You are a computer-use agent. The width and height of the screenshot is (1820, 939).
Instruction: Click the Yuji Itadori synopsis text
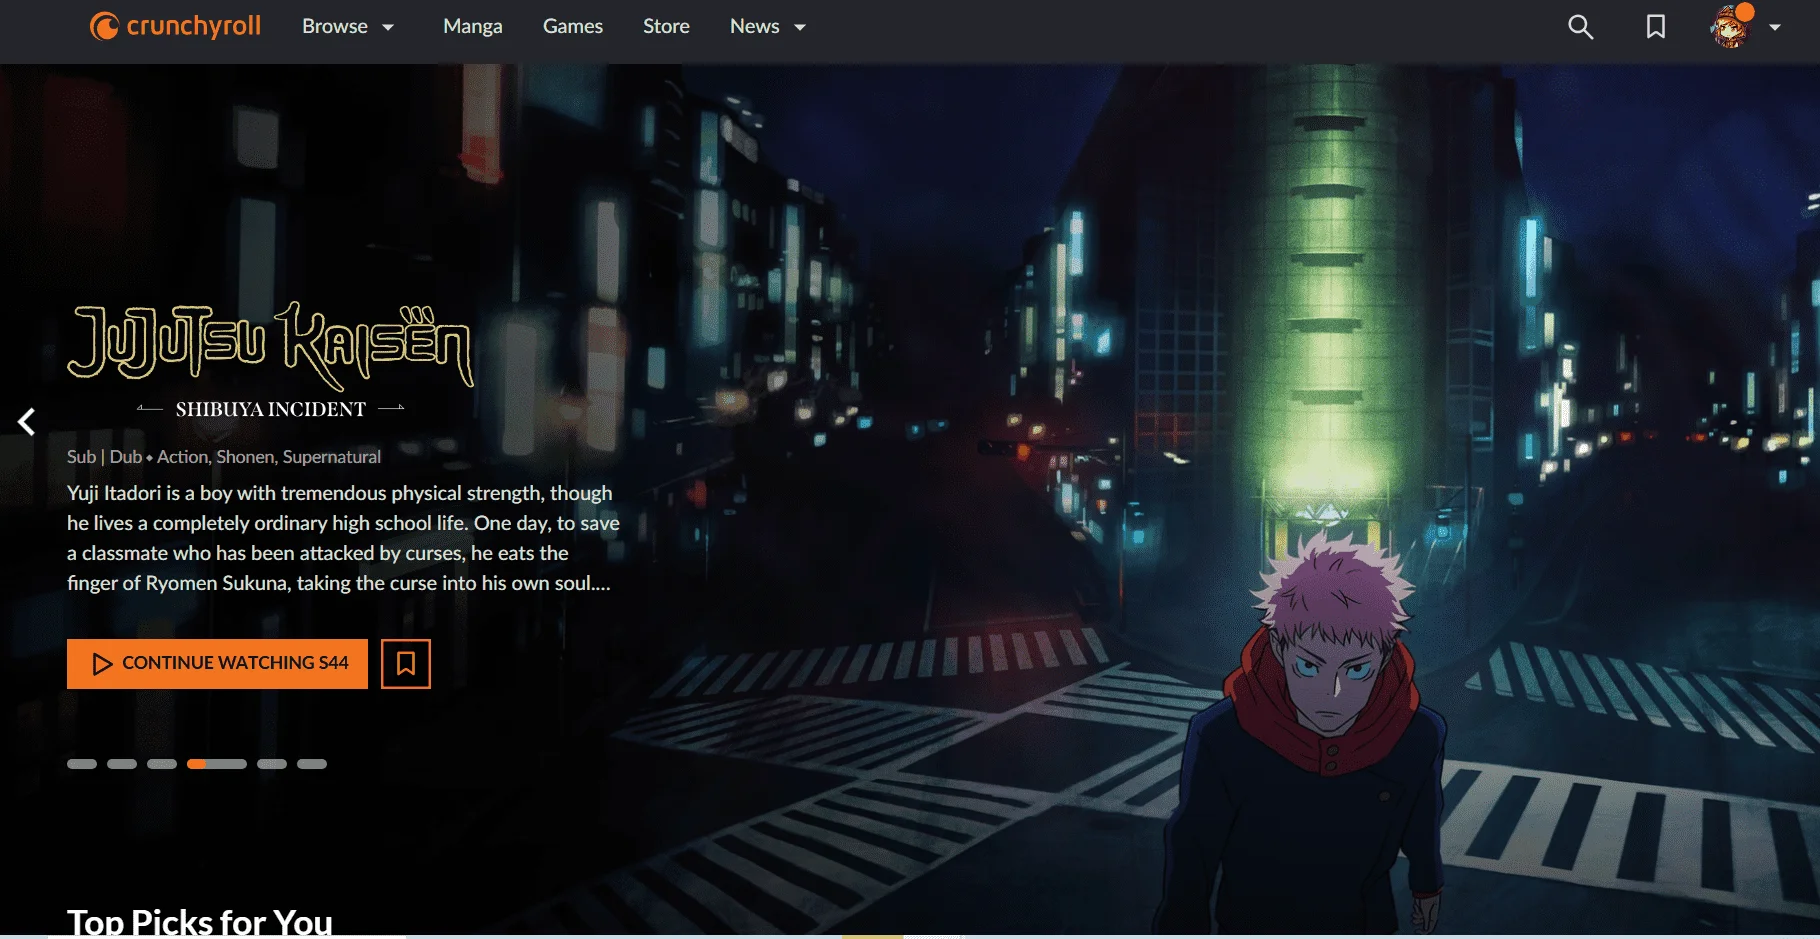coord(343,538)
